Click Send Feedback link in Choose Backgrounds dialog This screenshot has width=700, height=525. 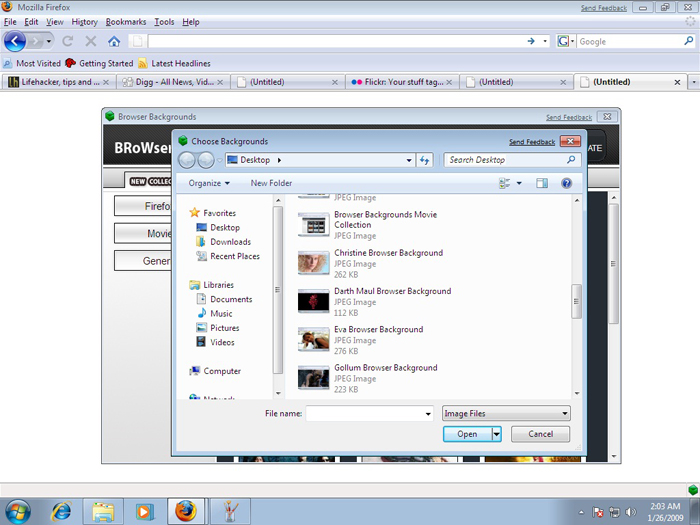point(532,142)
